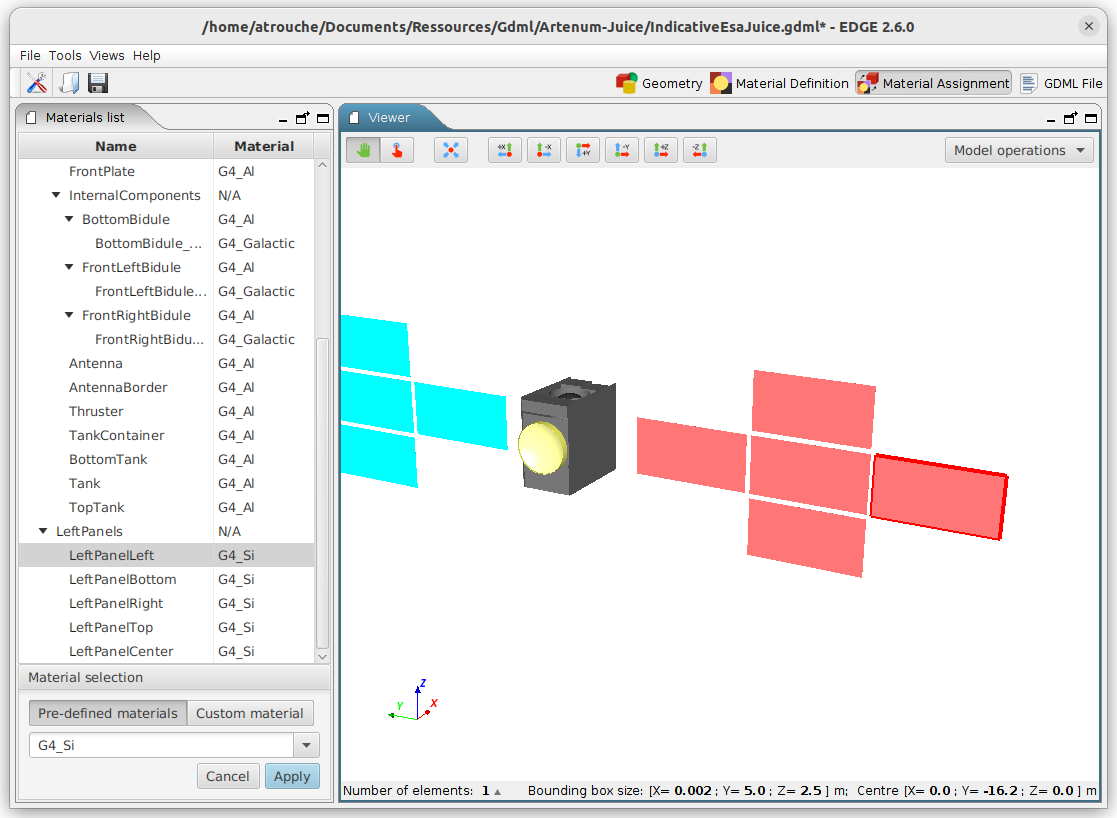Orient the view along the +Z axis
This screenshot has width=1117, height=818.
point(660,149)
